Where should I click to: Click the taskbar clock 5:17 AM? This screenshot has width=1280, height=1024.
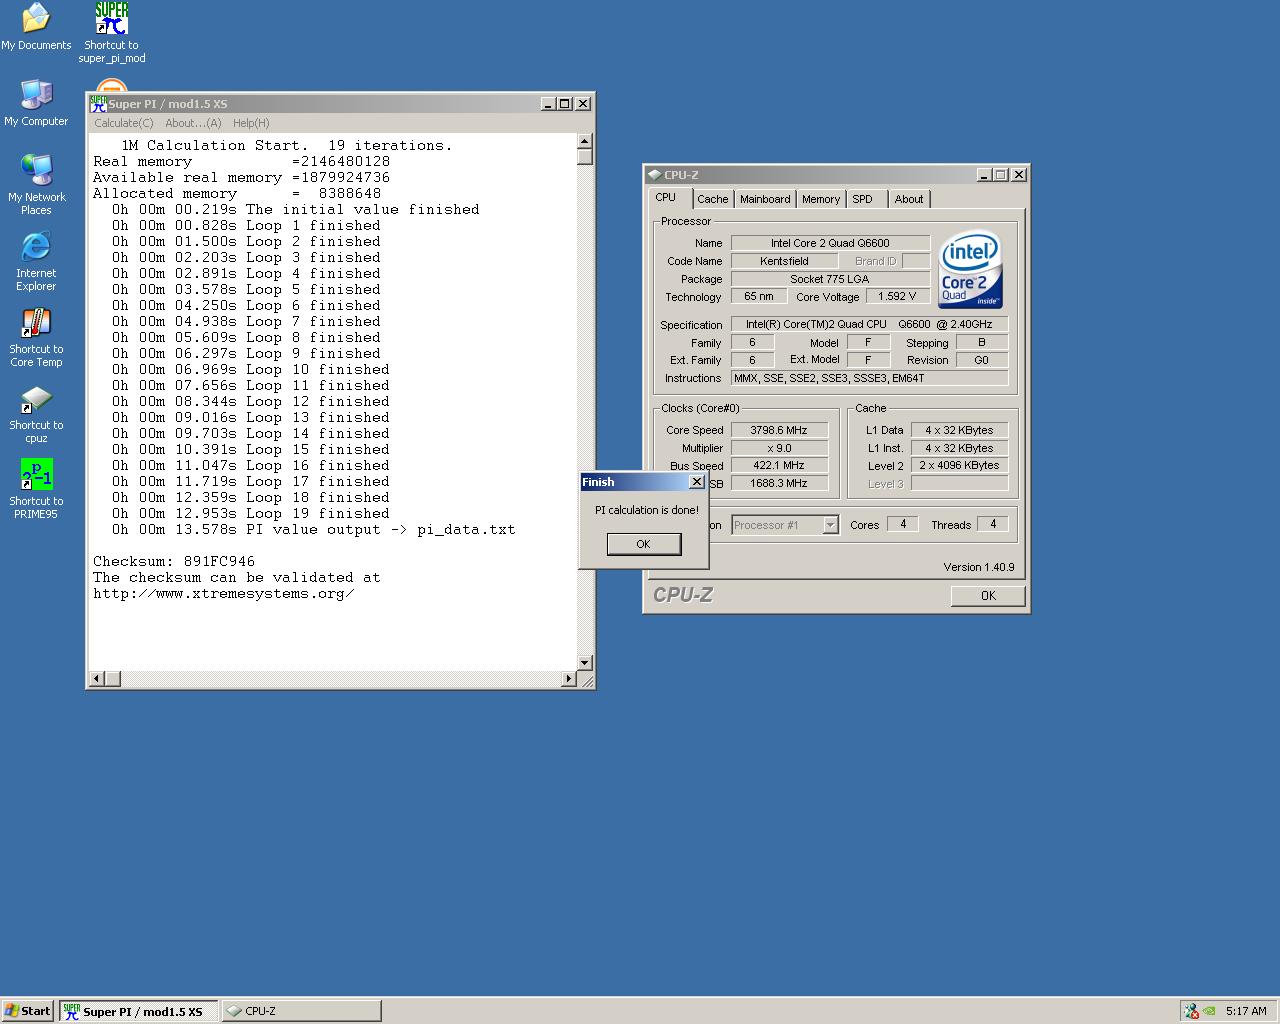pos(1246,1011)
